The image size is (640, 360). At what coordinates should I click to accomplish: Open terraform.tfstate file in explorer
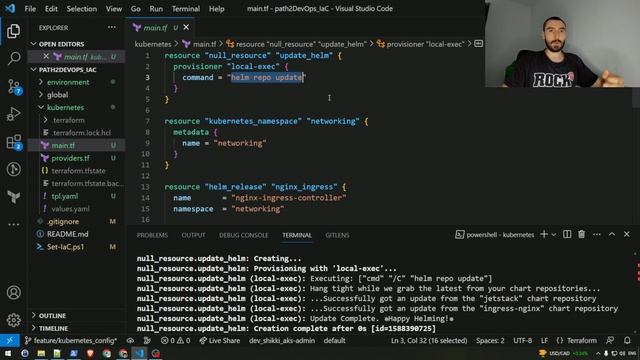pos(78,171)
